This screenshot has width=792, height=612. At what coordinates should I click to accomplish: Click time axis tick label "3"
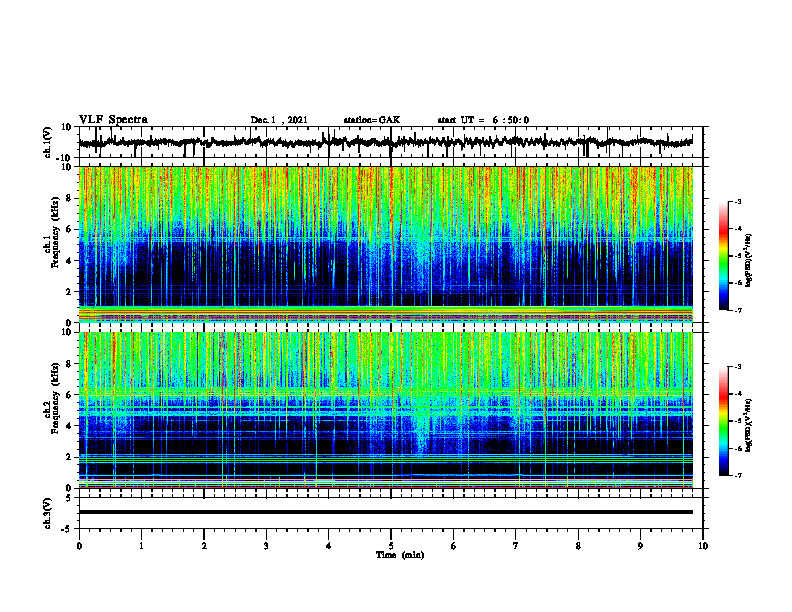(266, 546)
